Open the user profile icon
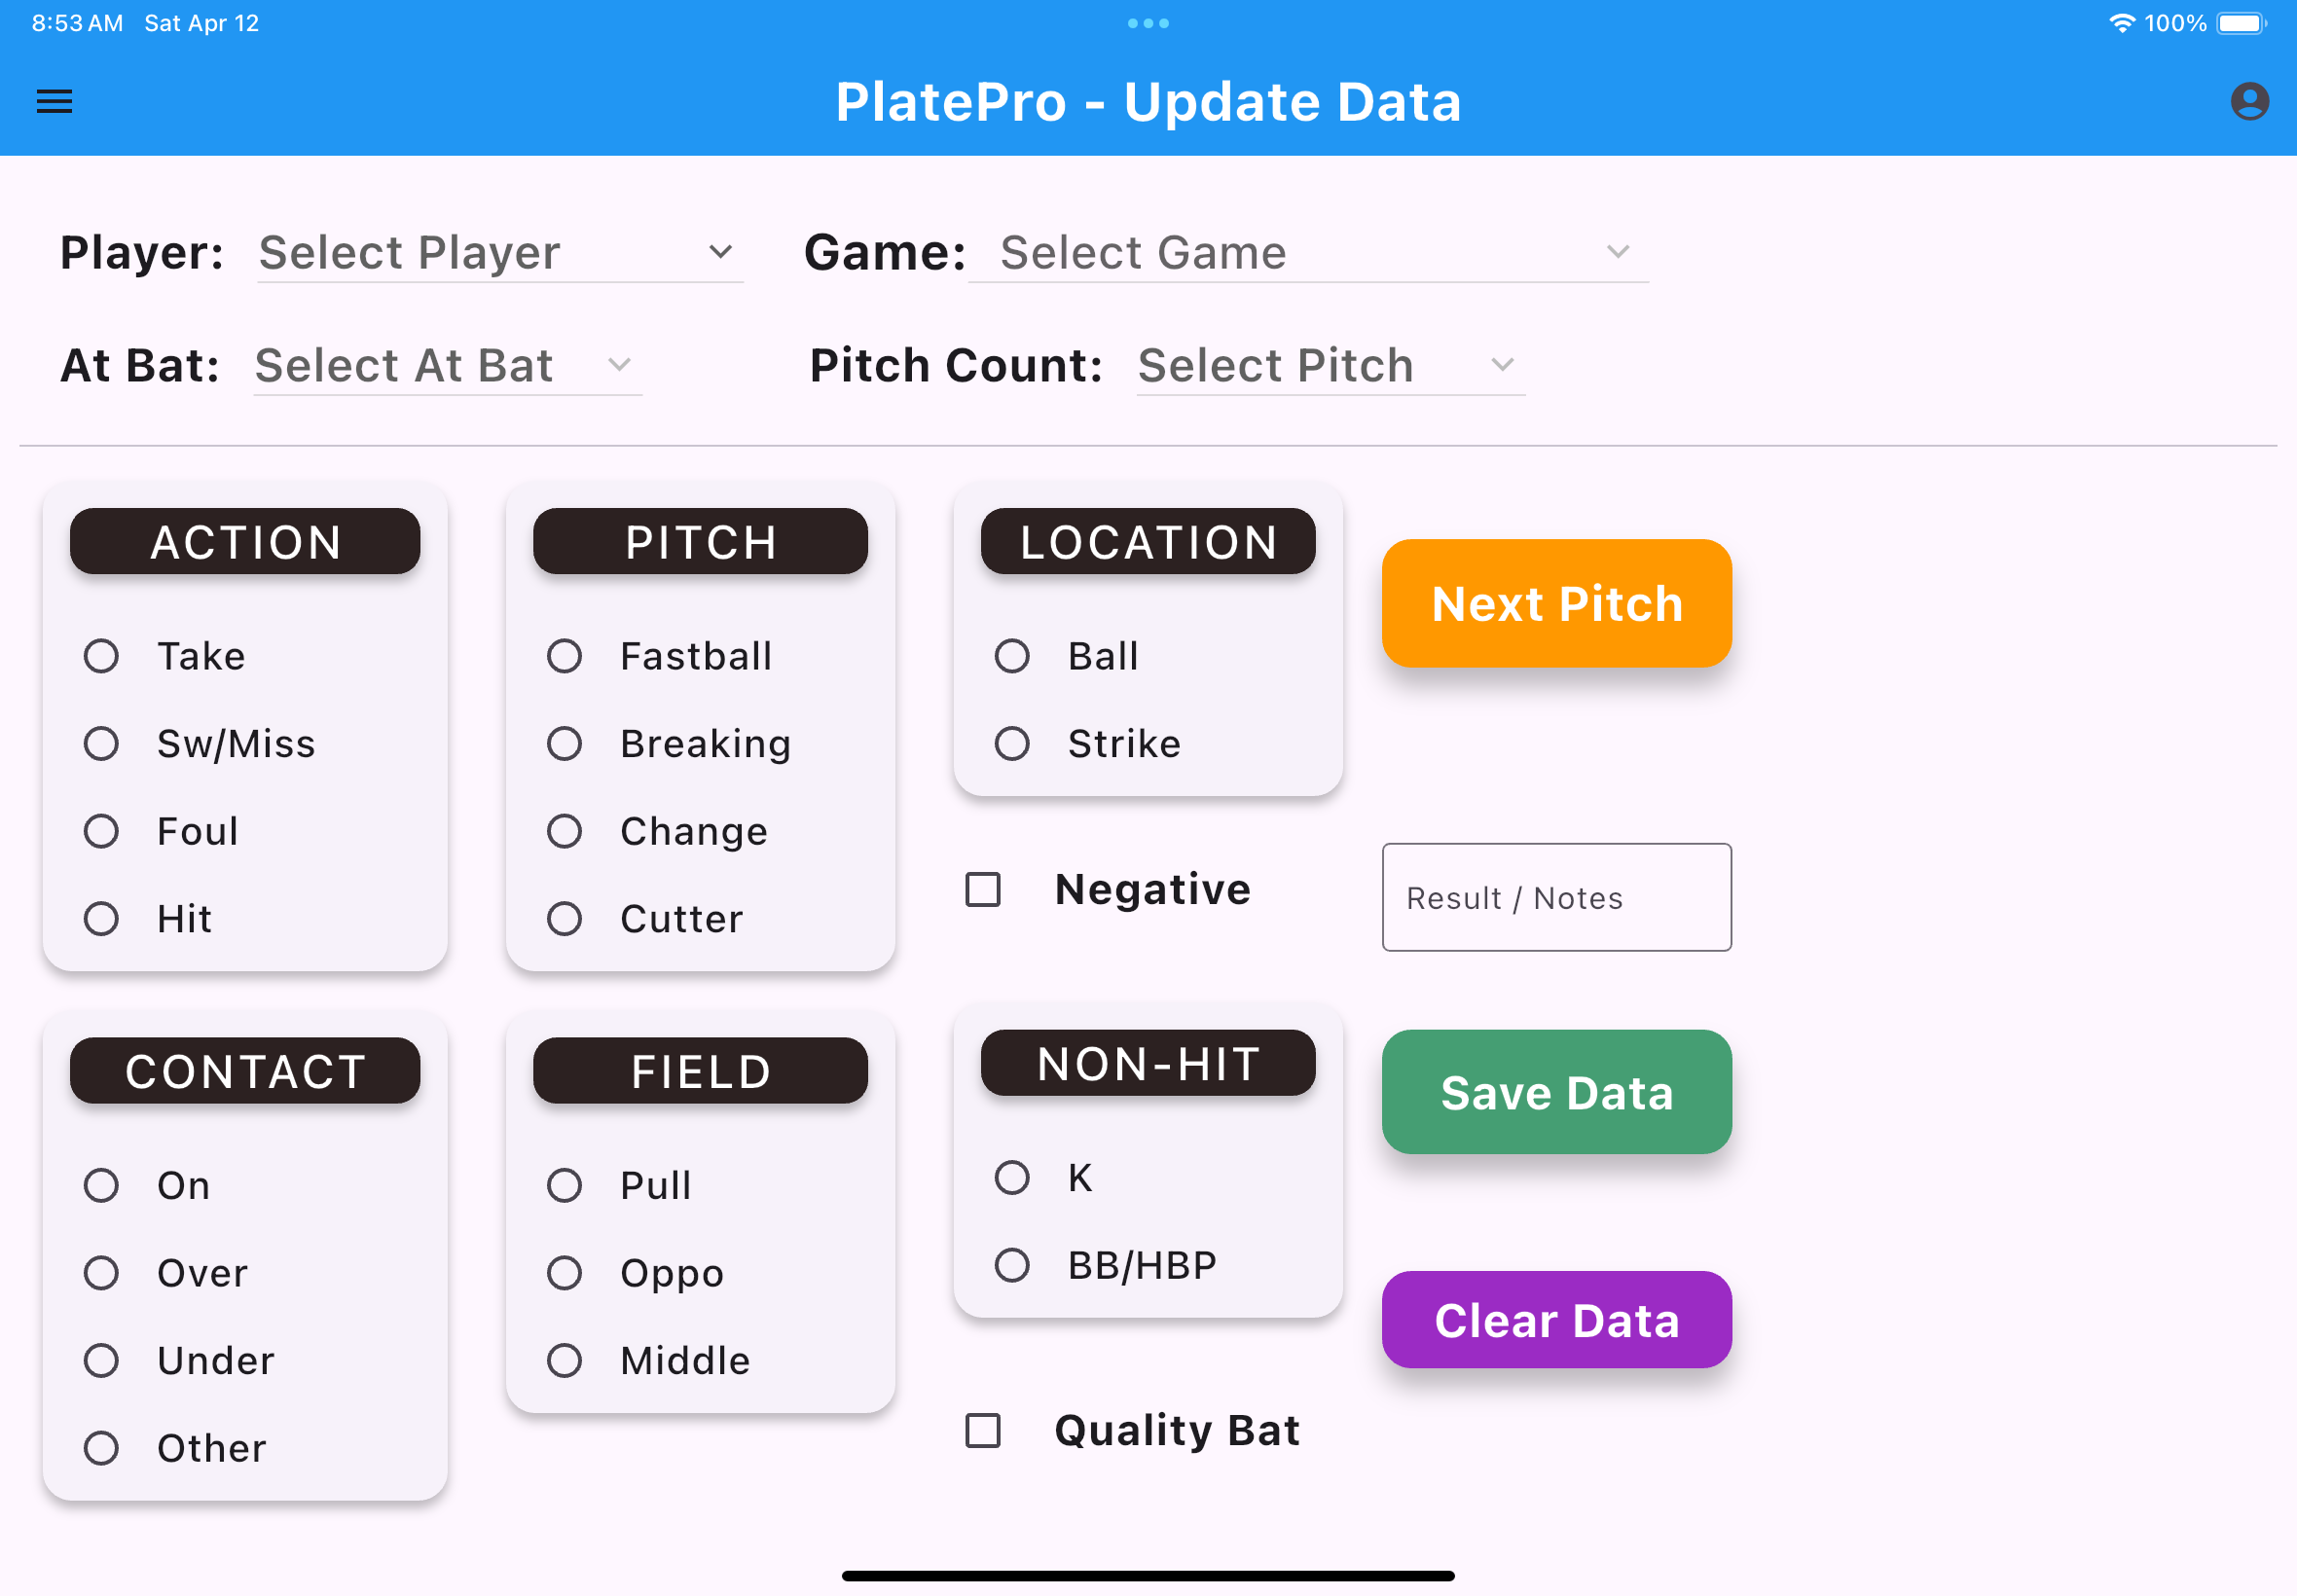The image size is (2297, 1596). coord(2248,101)
